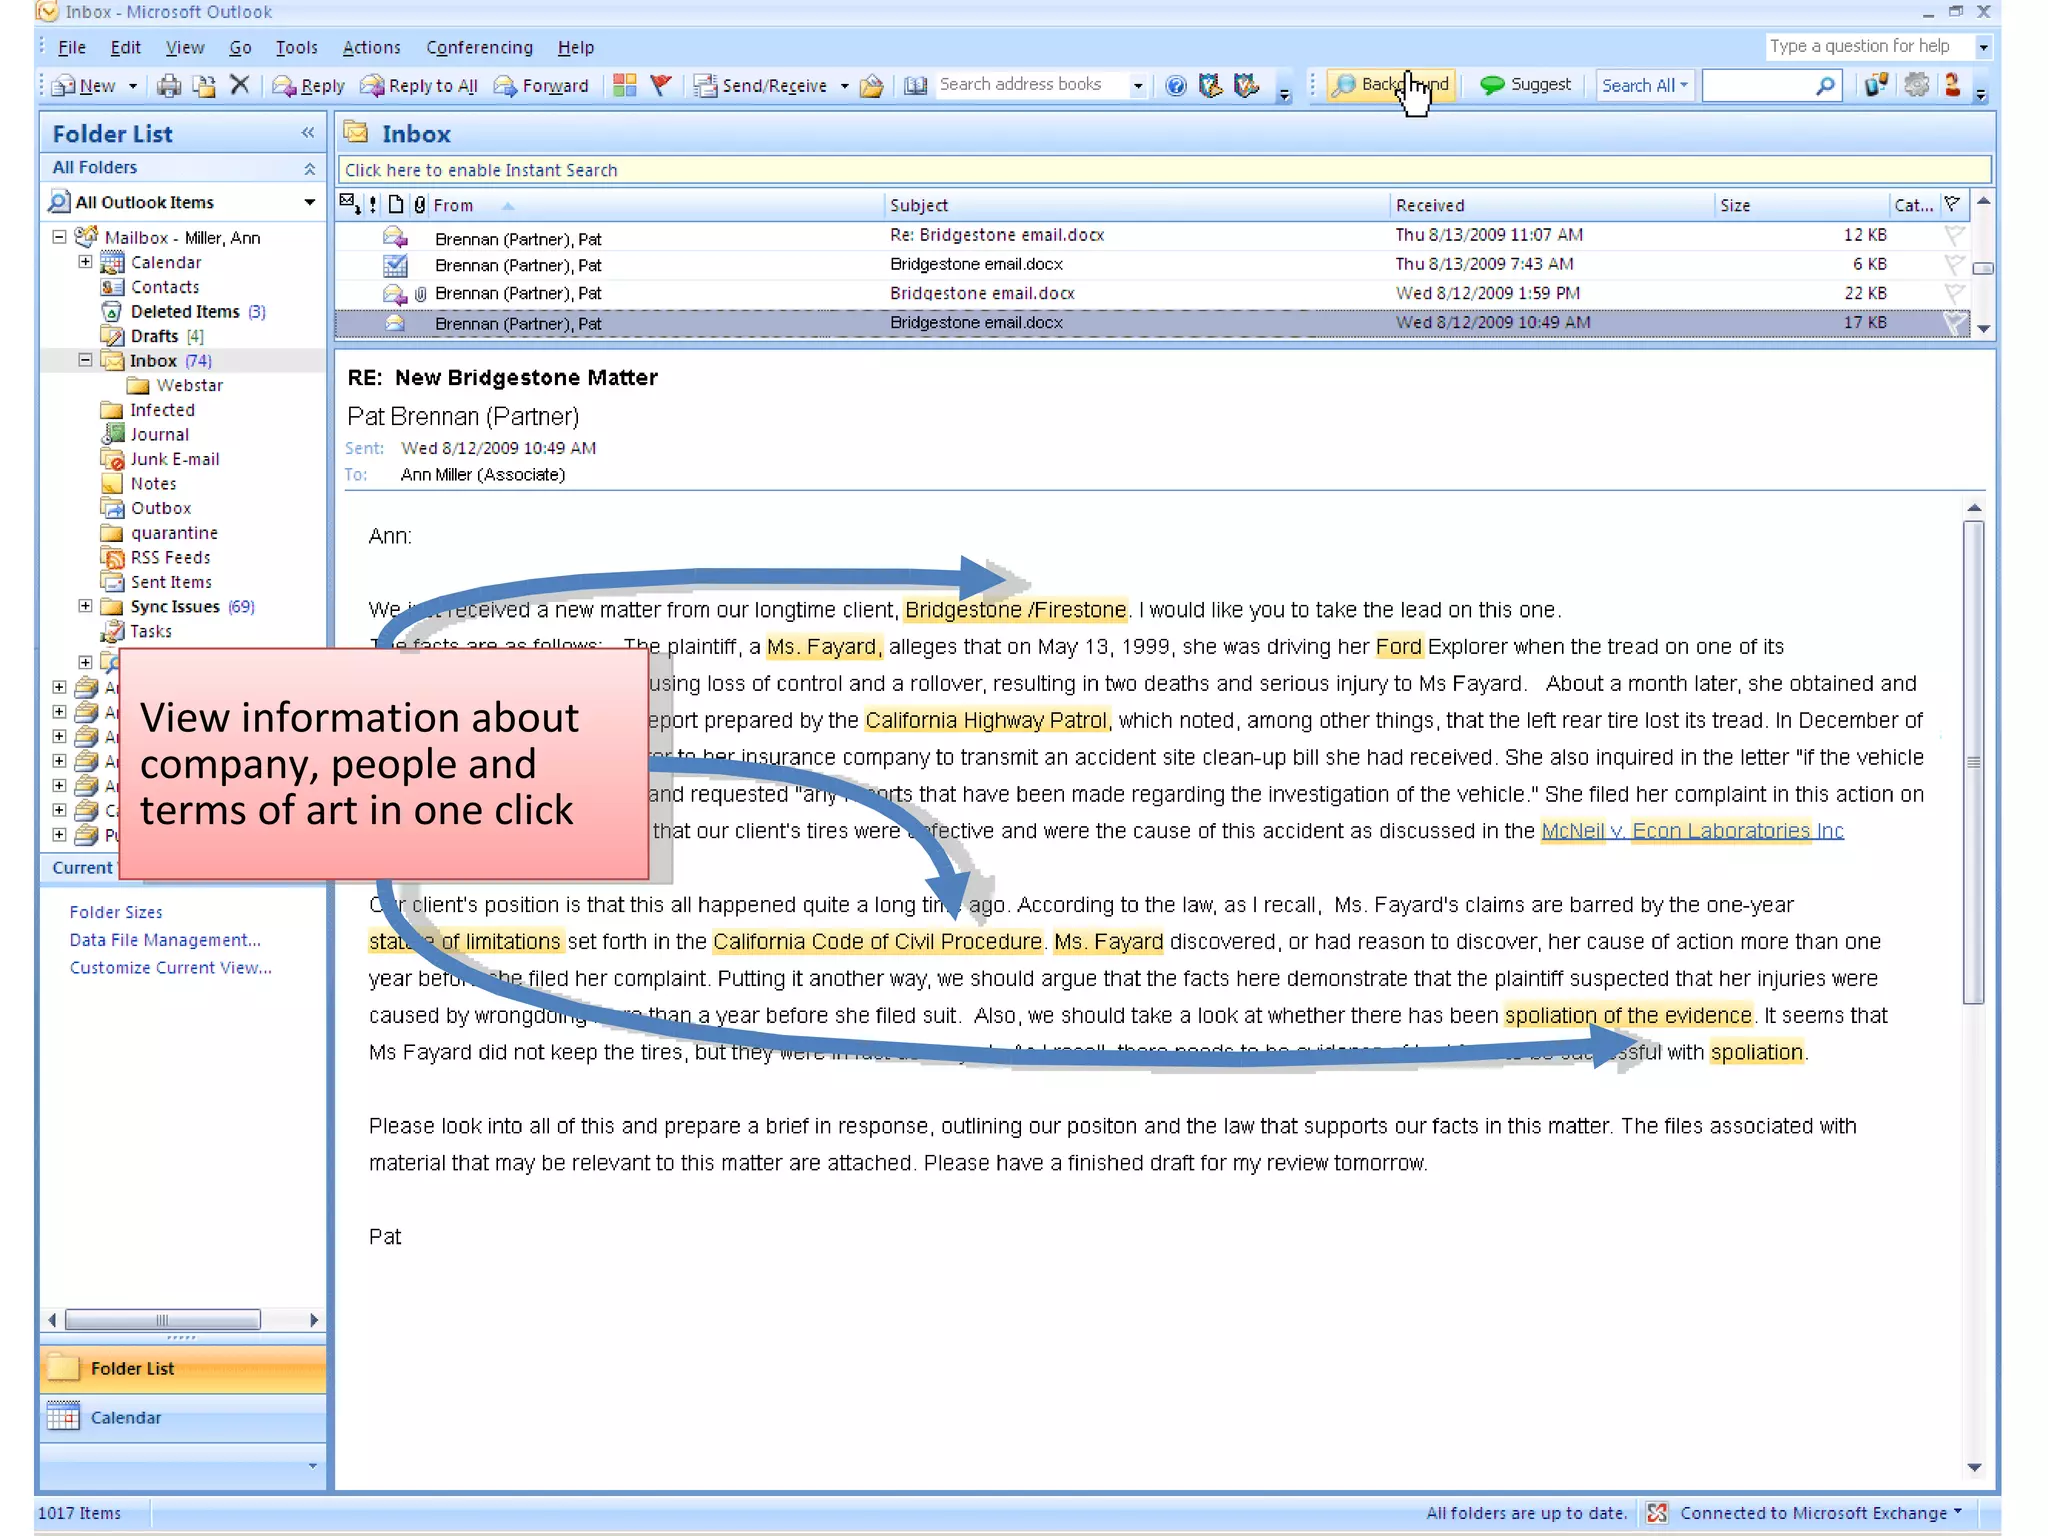Open the Search All dropdown
The image size is (2048, 1536).
click(1644, 86)
